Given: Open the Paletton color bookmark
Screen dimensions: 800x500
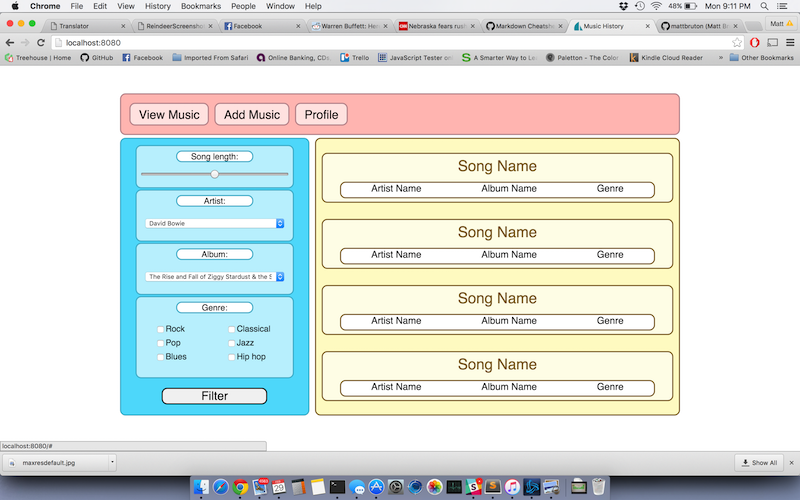Looking at the screenshot, I should (582, 58).
